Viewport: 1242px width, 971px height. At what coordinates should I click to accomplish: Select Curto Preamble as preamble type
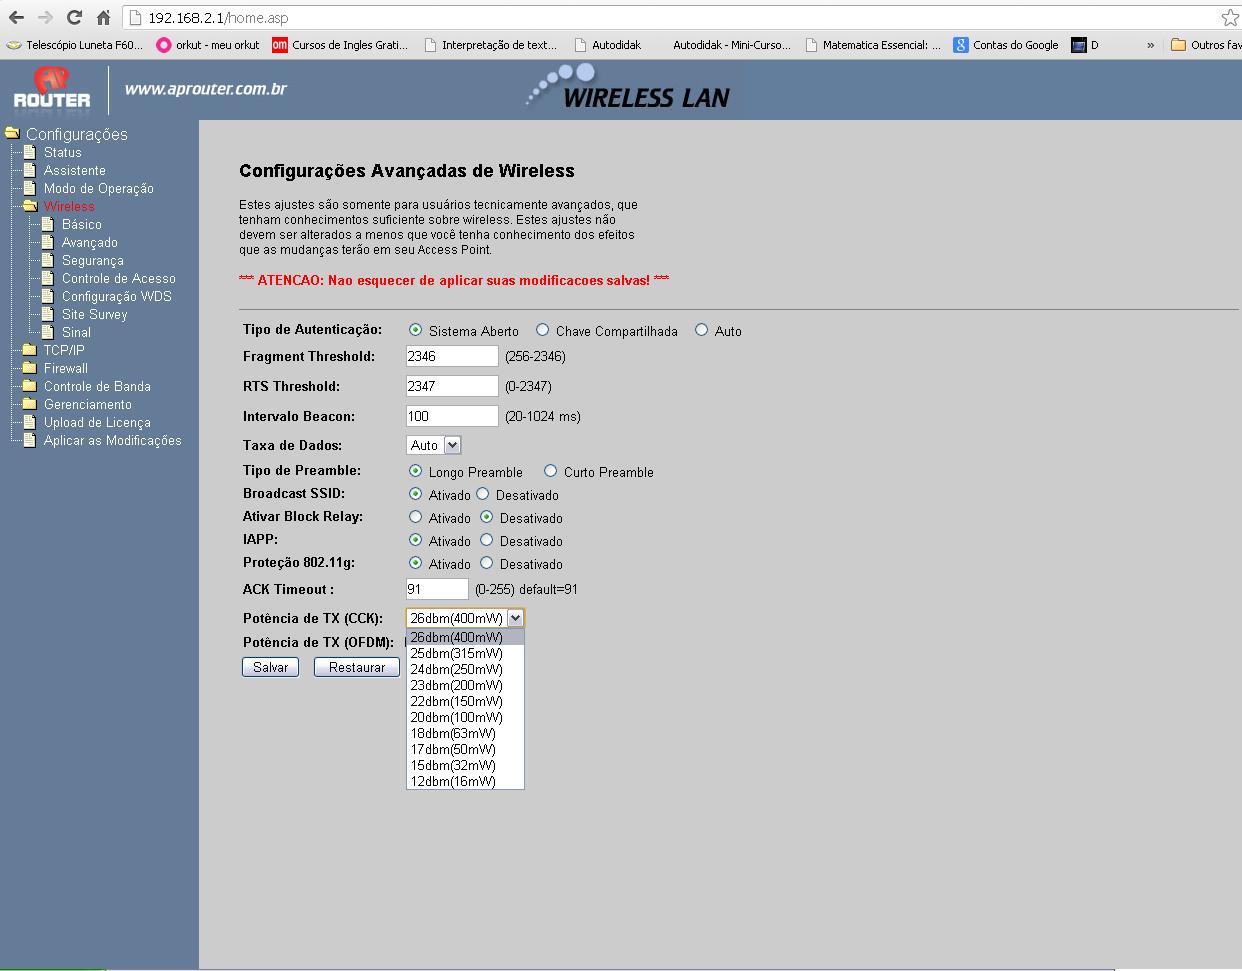(549, 471)
